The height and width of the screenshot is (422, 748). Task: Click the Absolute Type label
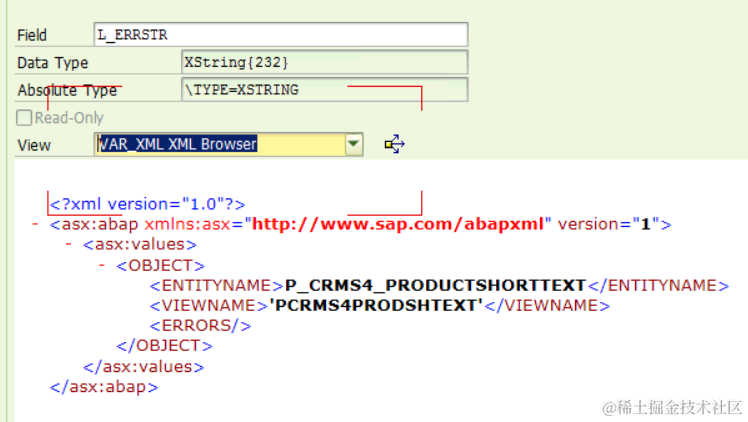pos(67,90)
